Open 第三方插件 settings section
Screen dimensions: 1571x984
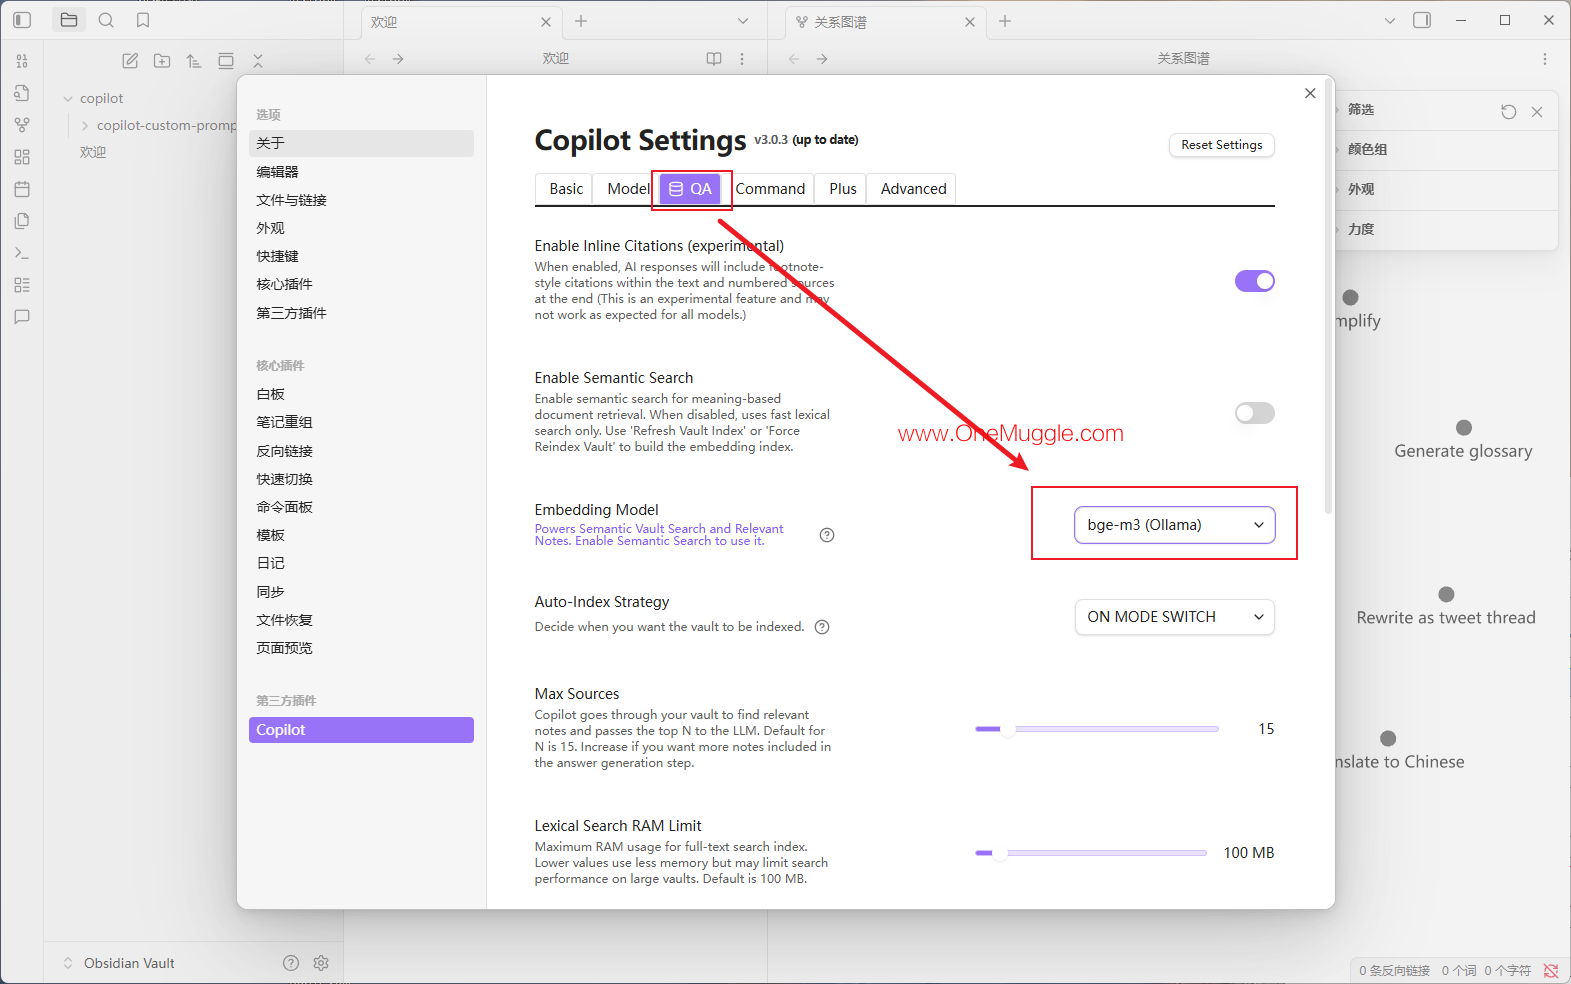tap(361, 313)
